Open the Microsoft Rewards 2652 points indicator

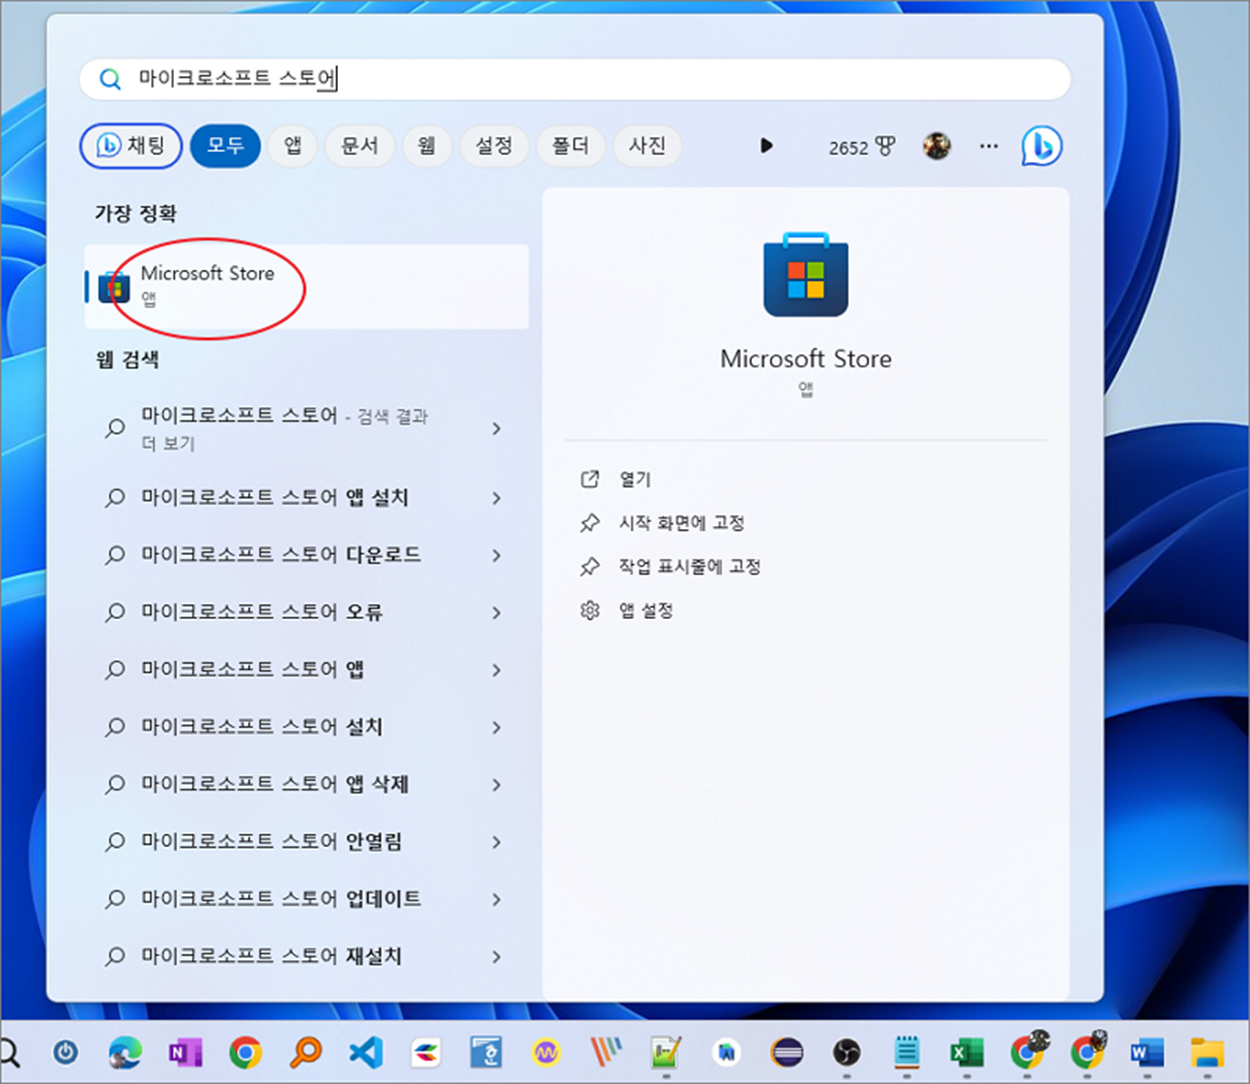click(861, 147)
